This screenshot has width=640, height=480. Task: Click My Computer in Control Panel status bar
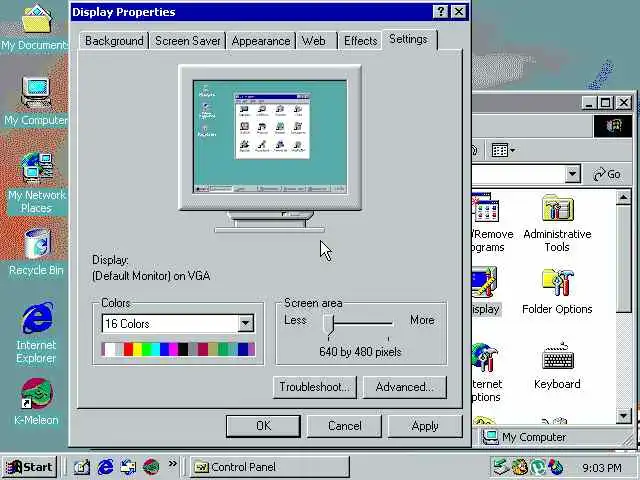[x=525, y=437]
